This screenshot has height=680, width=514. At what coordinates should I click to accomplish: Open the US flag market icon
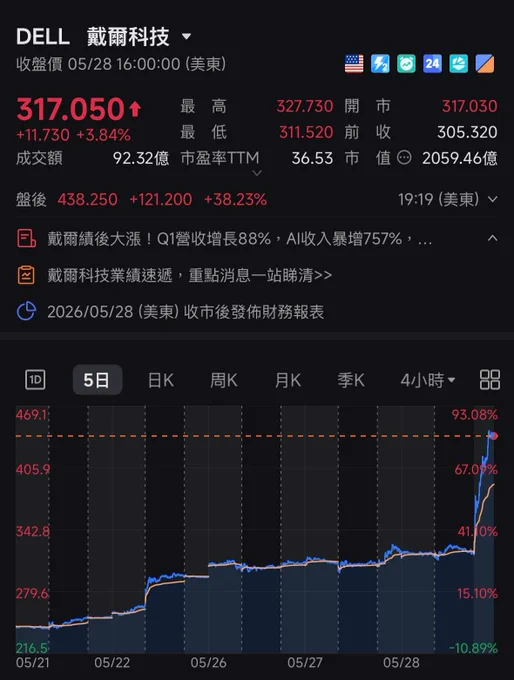[x=354, y=64]
